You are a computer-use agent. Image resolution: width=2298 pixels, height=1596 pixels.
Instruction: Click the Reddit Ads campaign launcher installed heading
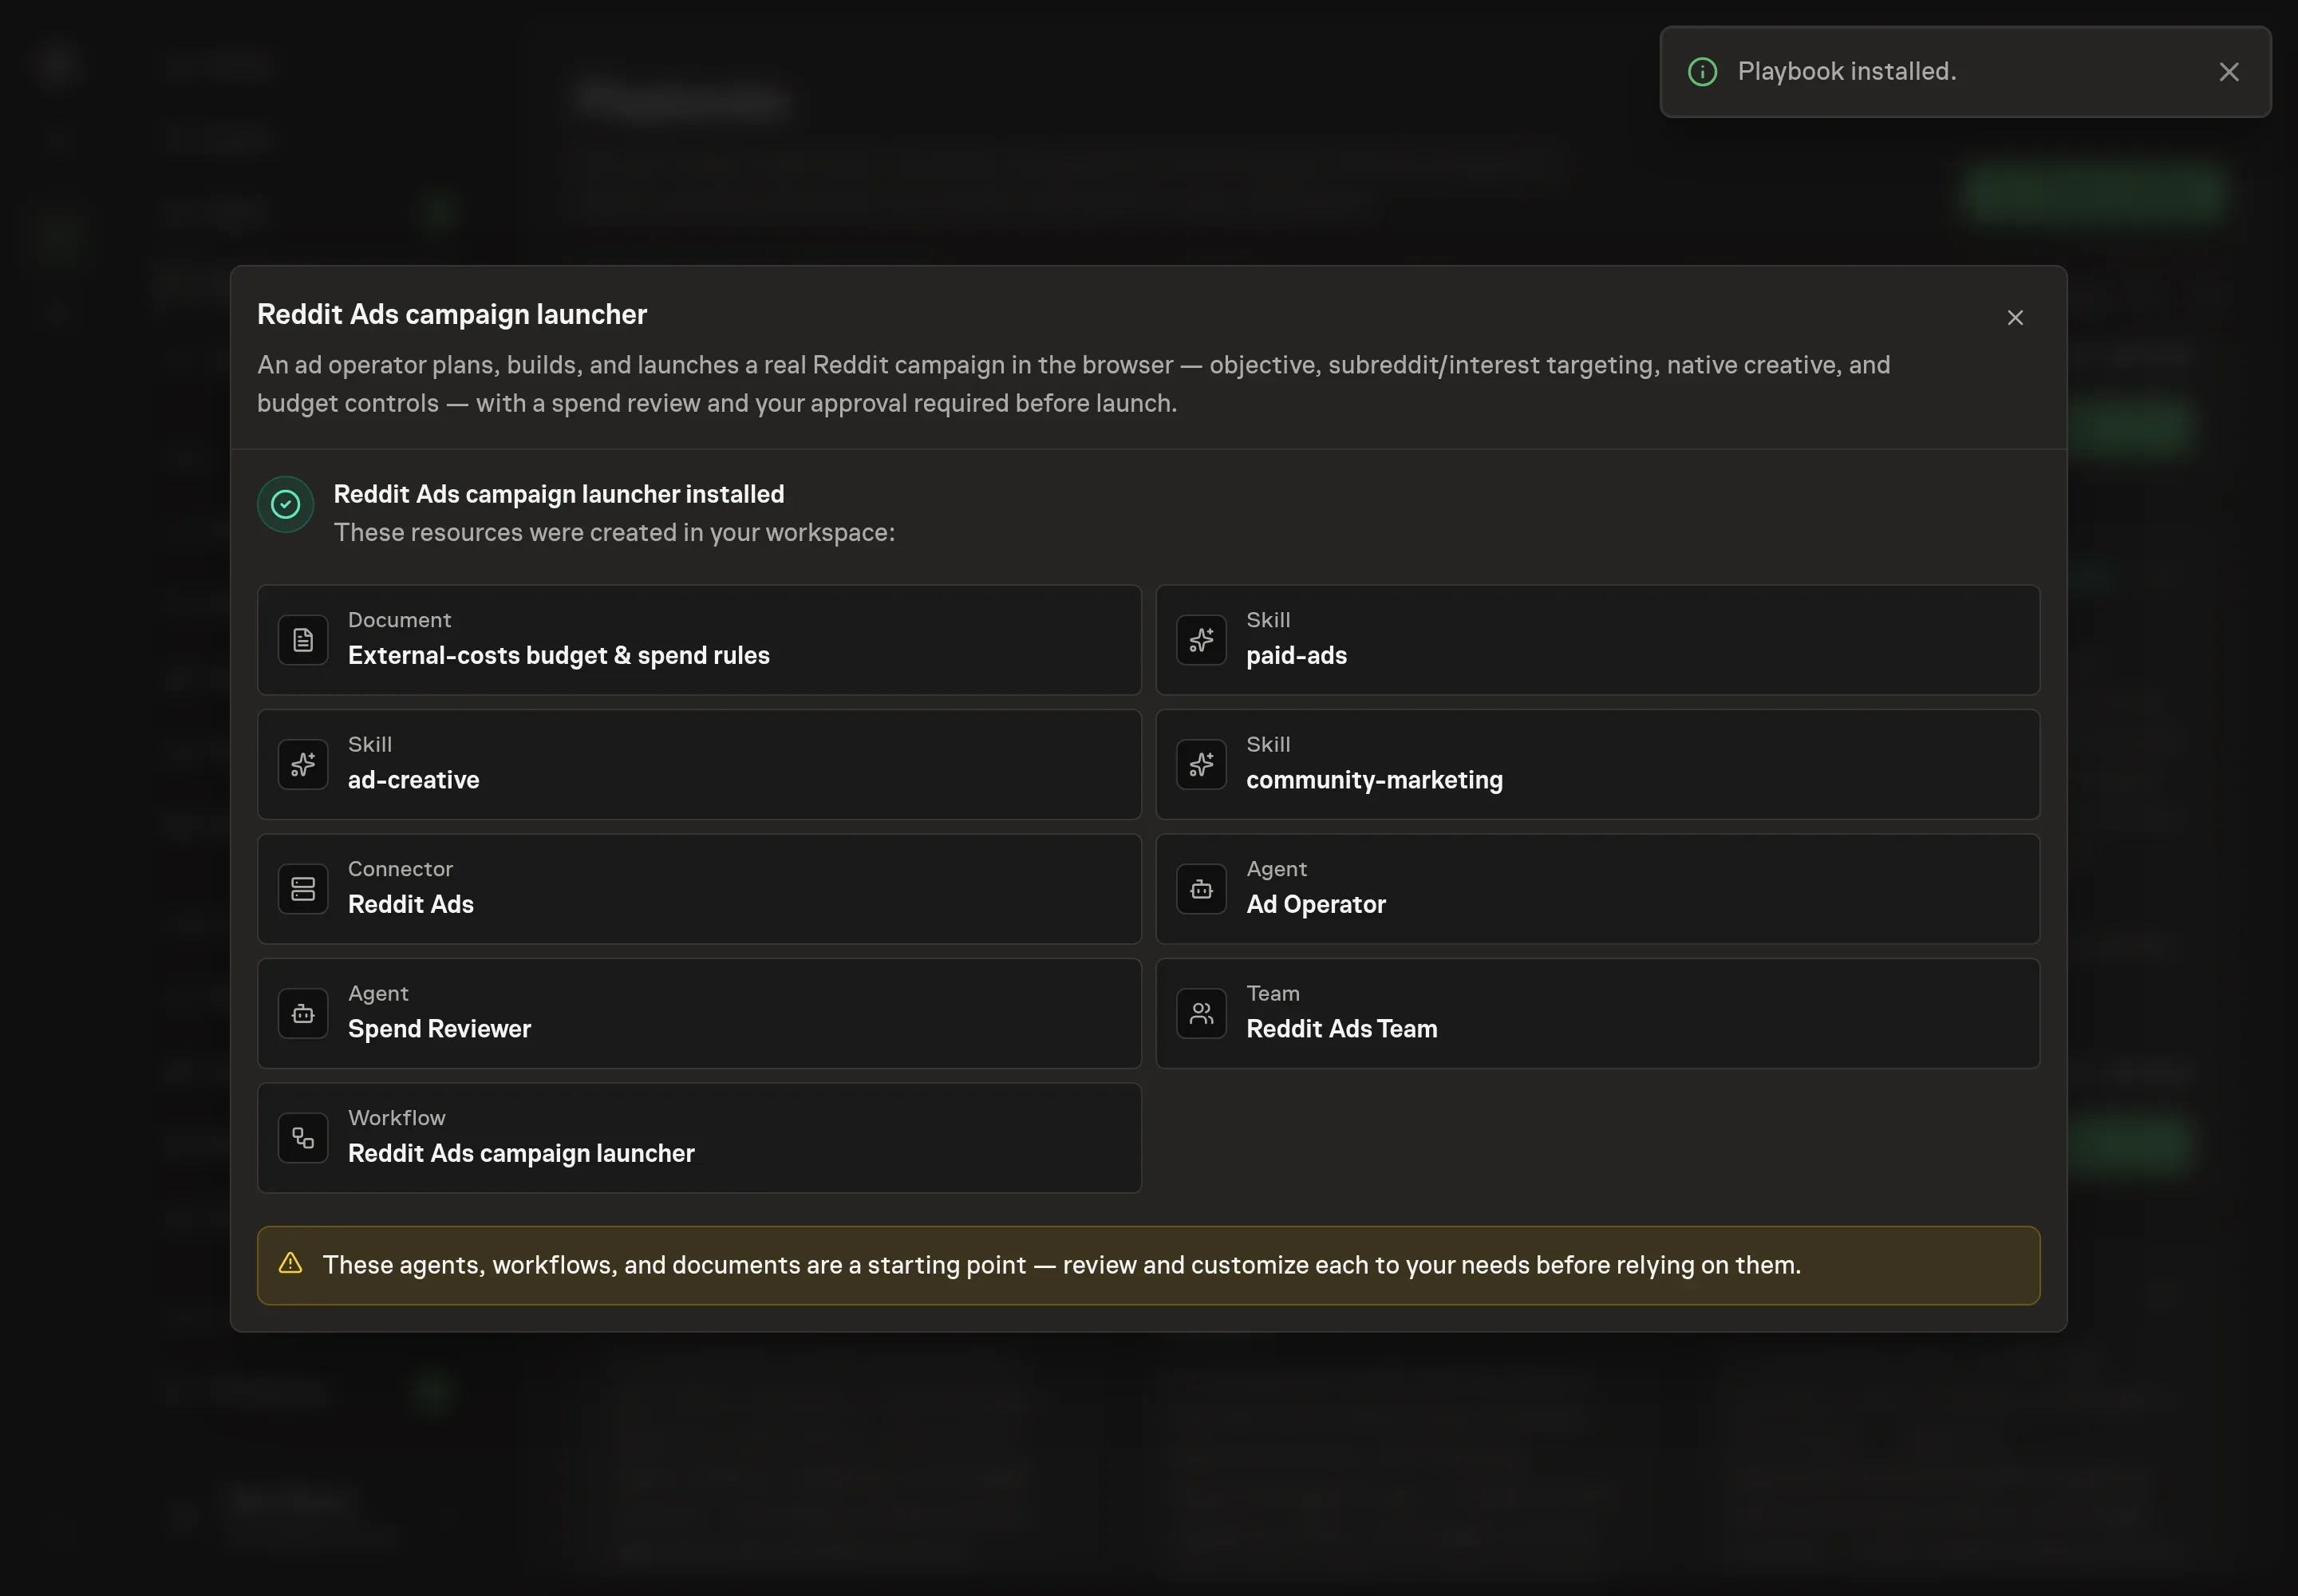point(559,494)
